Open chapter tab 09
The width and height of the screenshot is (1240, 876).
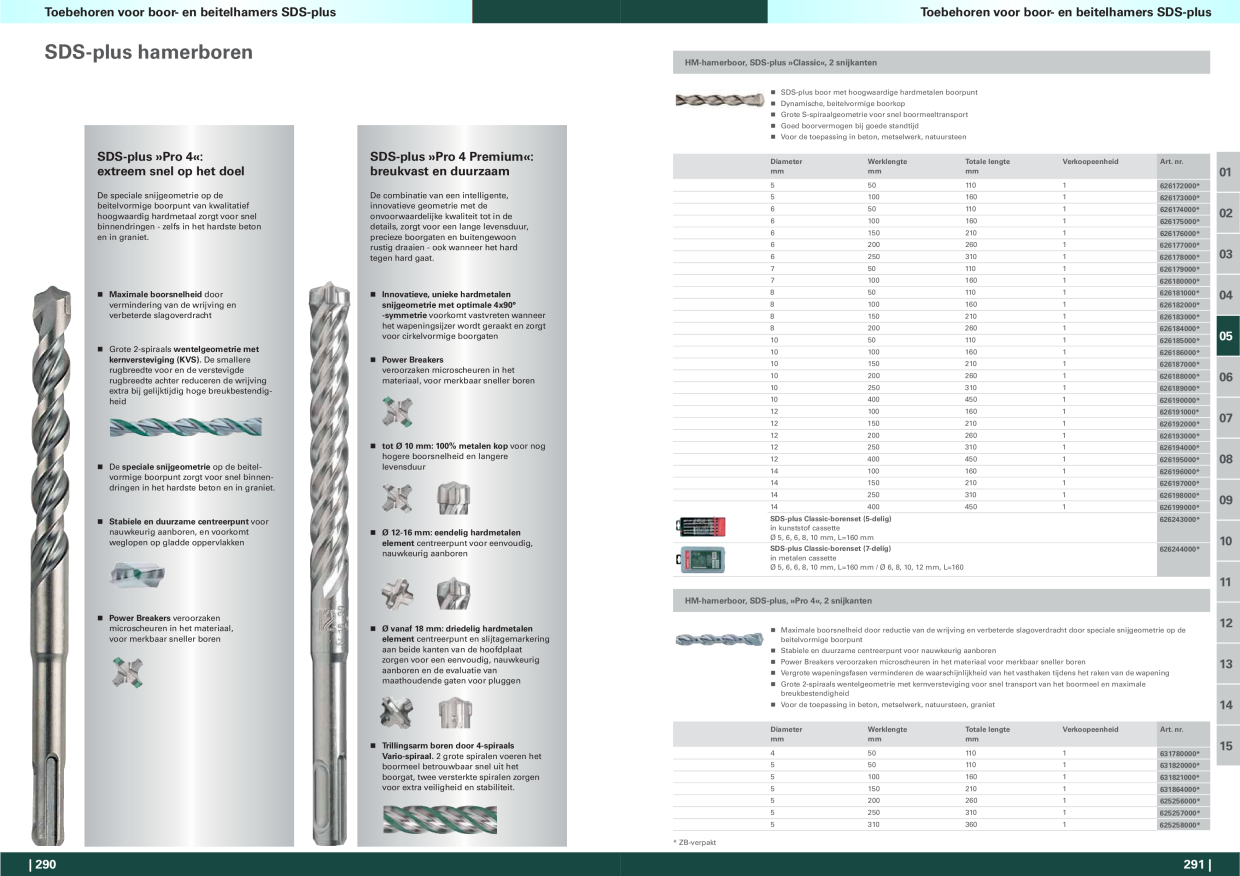[1226, 500]
